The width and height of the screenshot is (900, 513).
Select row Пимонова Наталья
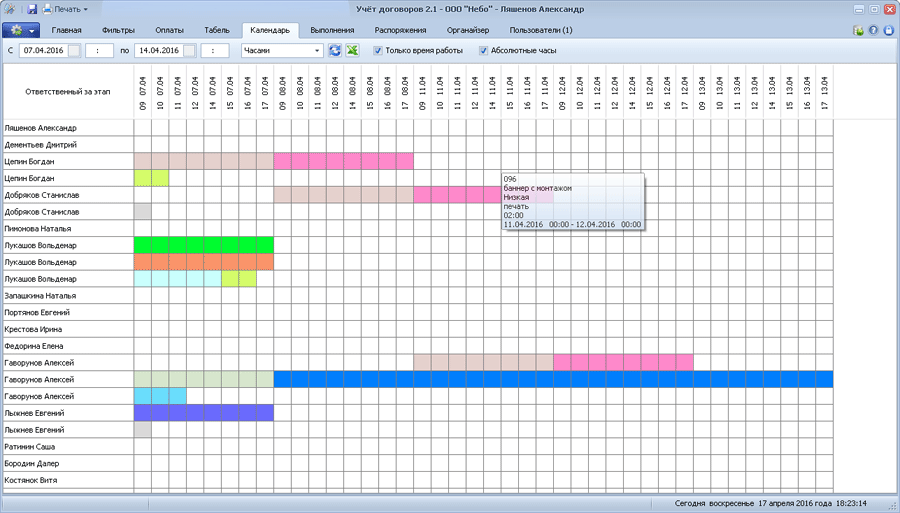click(x=68, y=229)
